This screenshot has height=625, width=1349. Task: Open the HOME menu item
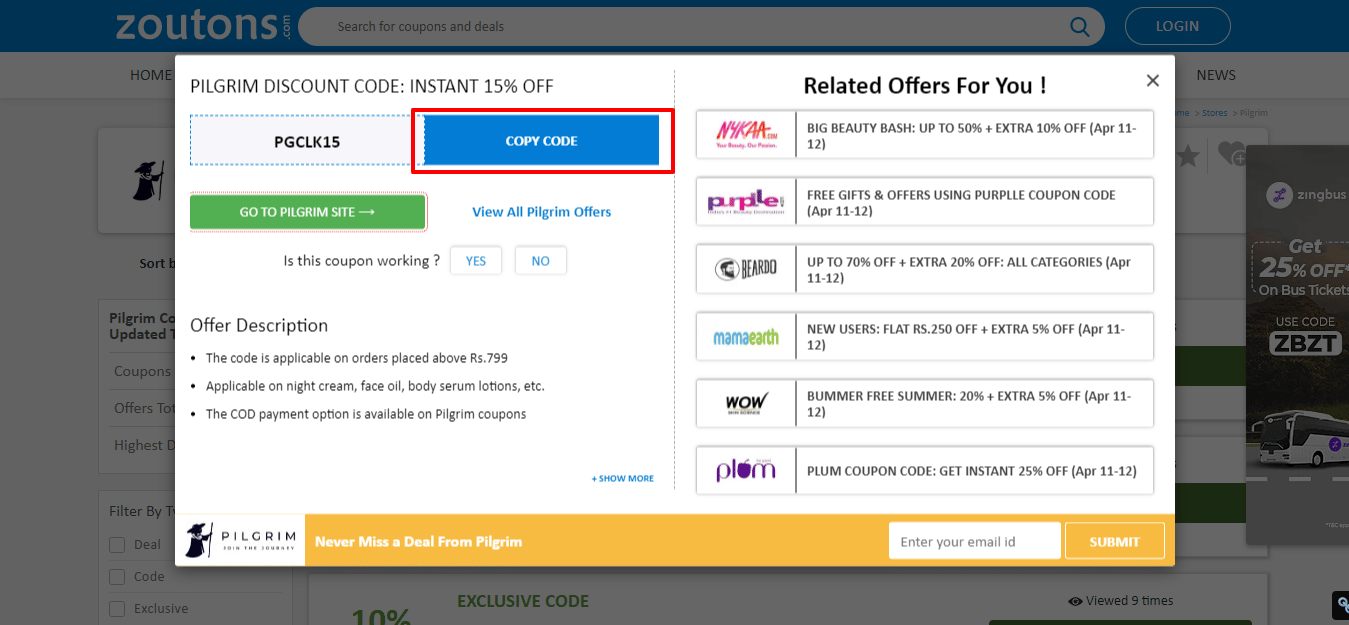150,74
